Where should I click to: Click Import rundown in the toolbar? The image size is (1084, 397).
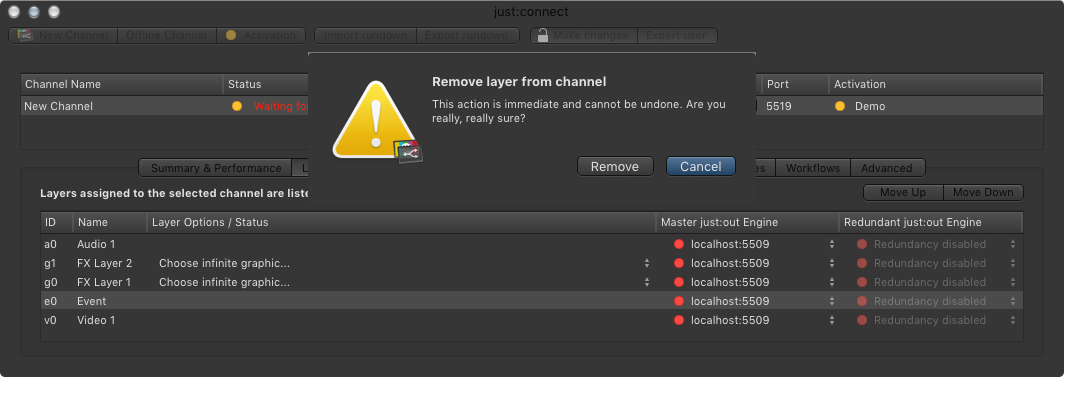click(365, 35)
